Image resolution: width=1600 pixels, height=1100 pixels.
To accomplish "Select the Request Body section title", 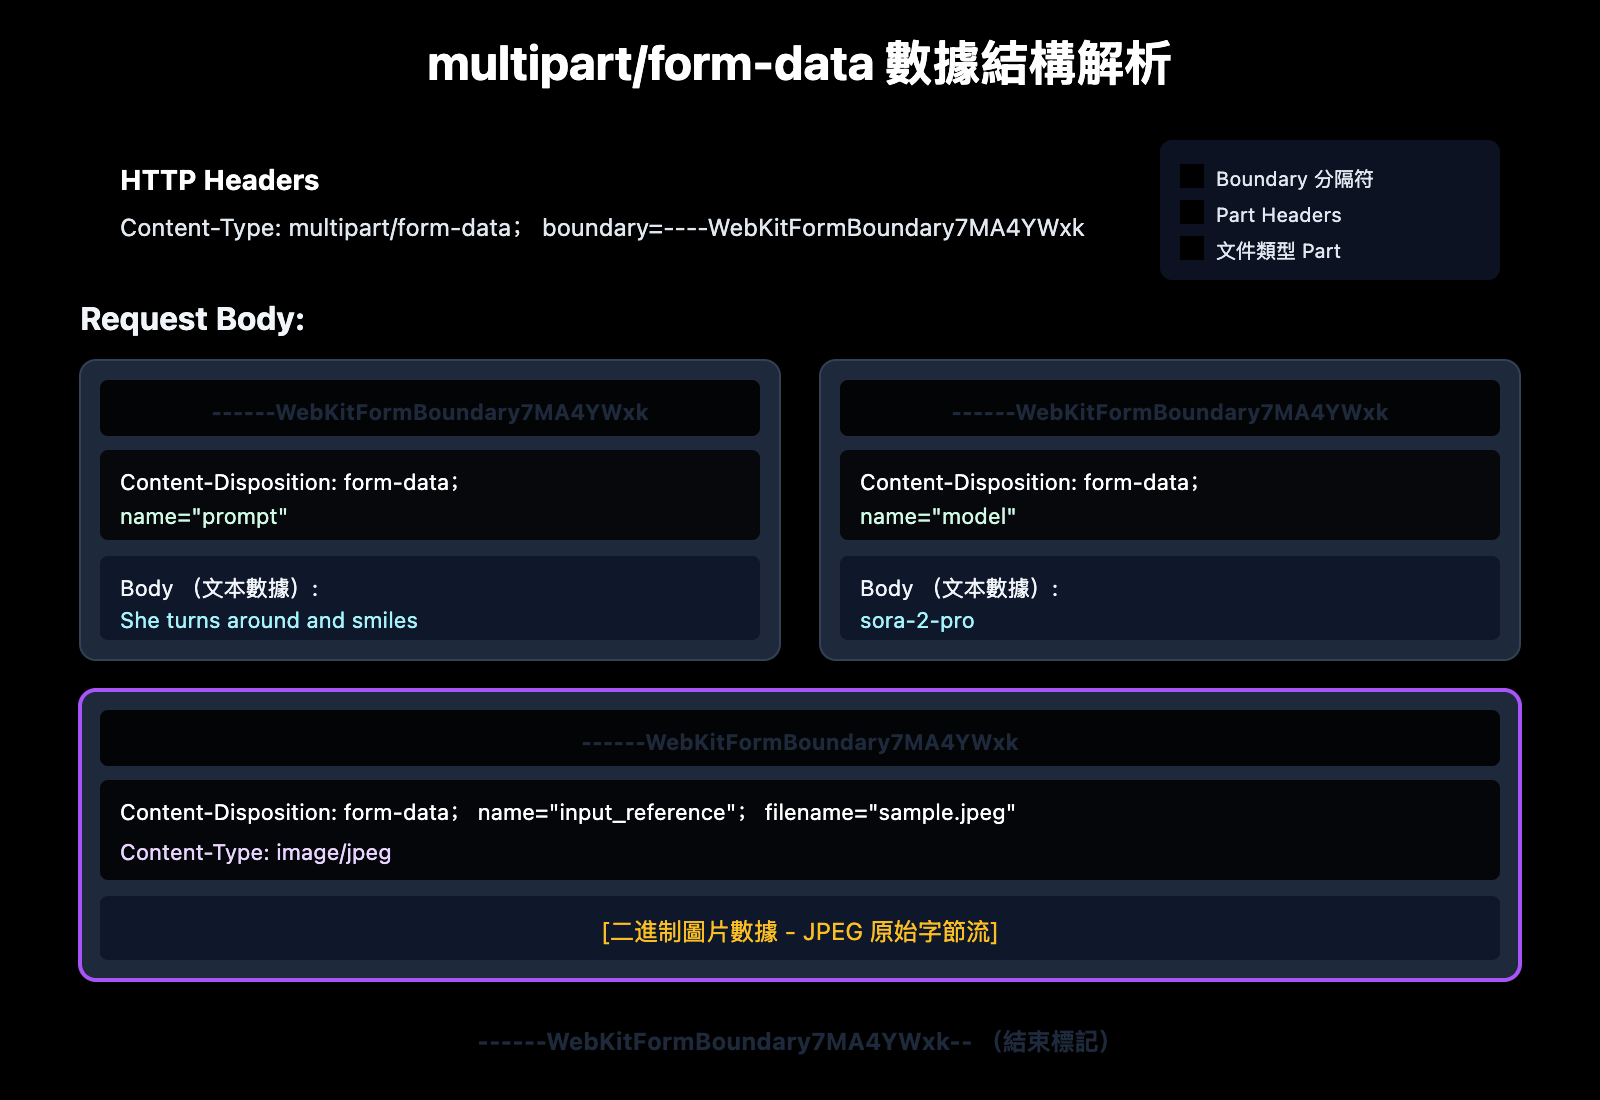I will pos(193,319).
